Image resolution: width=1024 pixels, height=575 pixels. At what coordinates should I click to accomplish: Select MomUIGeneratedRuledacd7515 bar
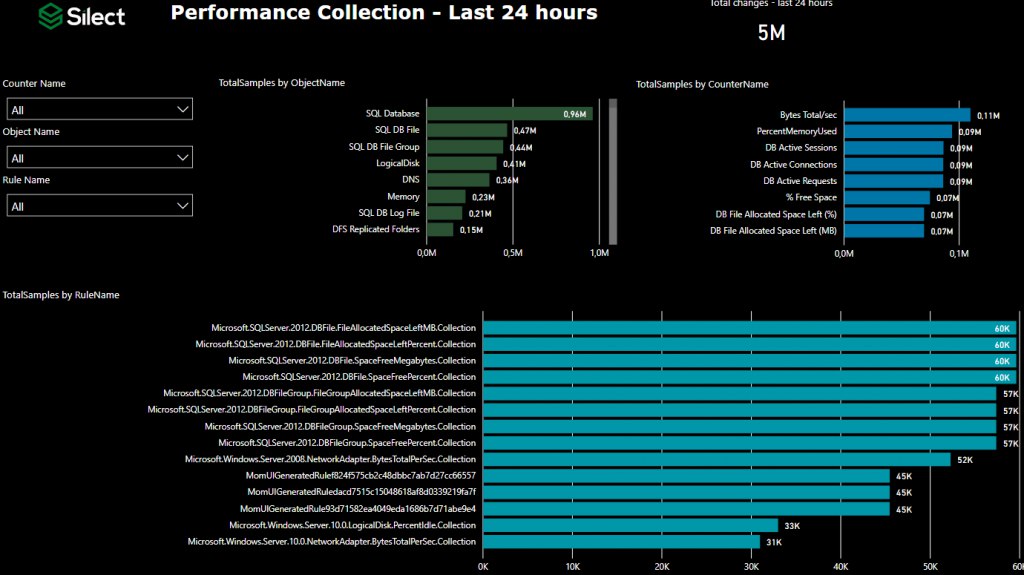click(686, 492)
